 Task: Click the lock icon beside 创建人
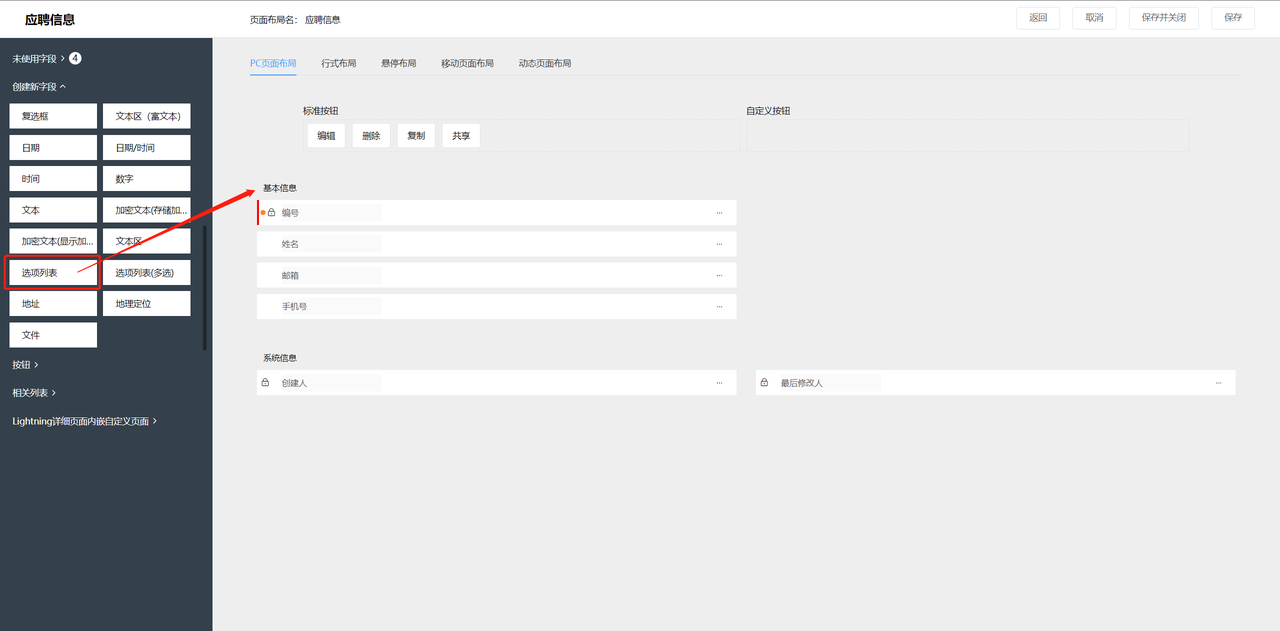point(265,383)
